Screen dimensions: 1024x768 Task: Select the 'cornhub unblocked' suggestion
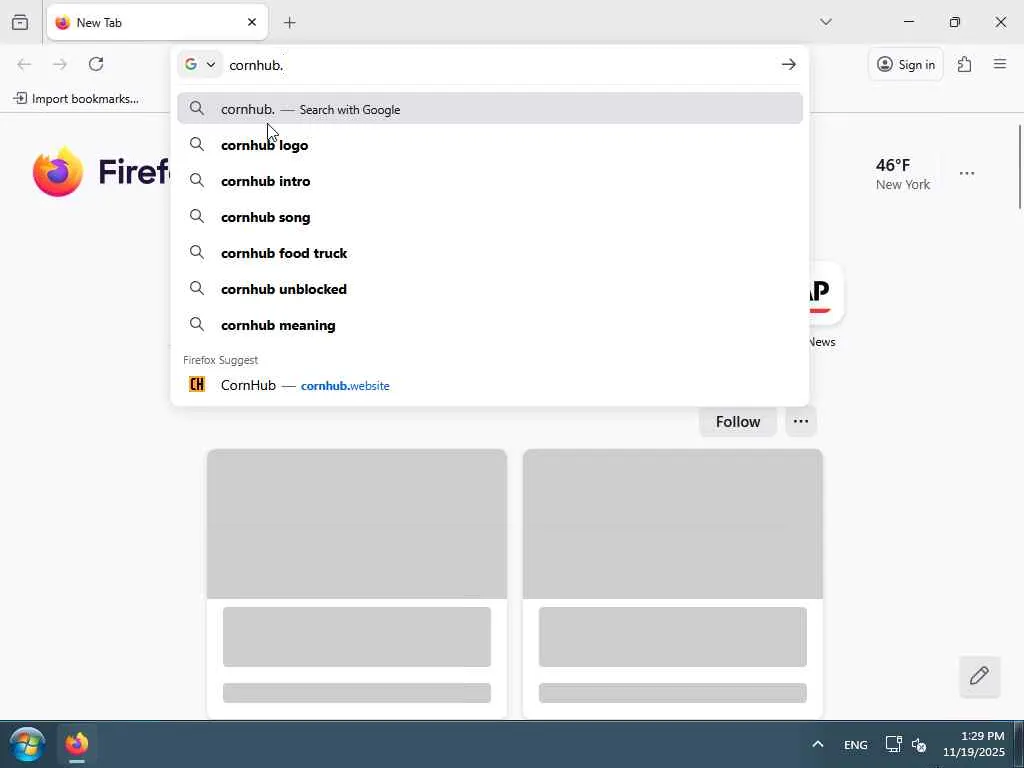(x=490, y=289)
